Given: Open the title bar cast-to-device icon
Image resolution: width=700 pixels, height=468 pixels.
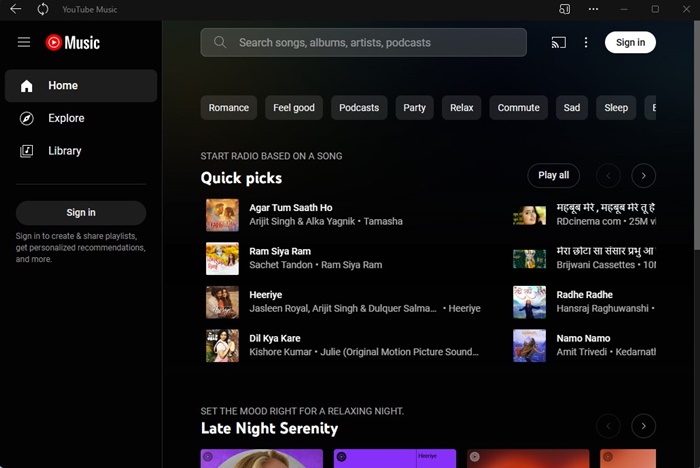Looking at the screenshot, I should 564,9.
